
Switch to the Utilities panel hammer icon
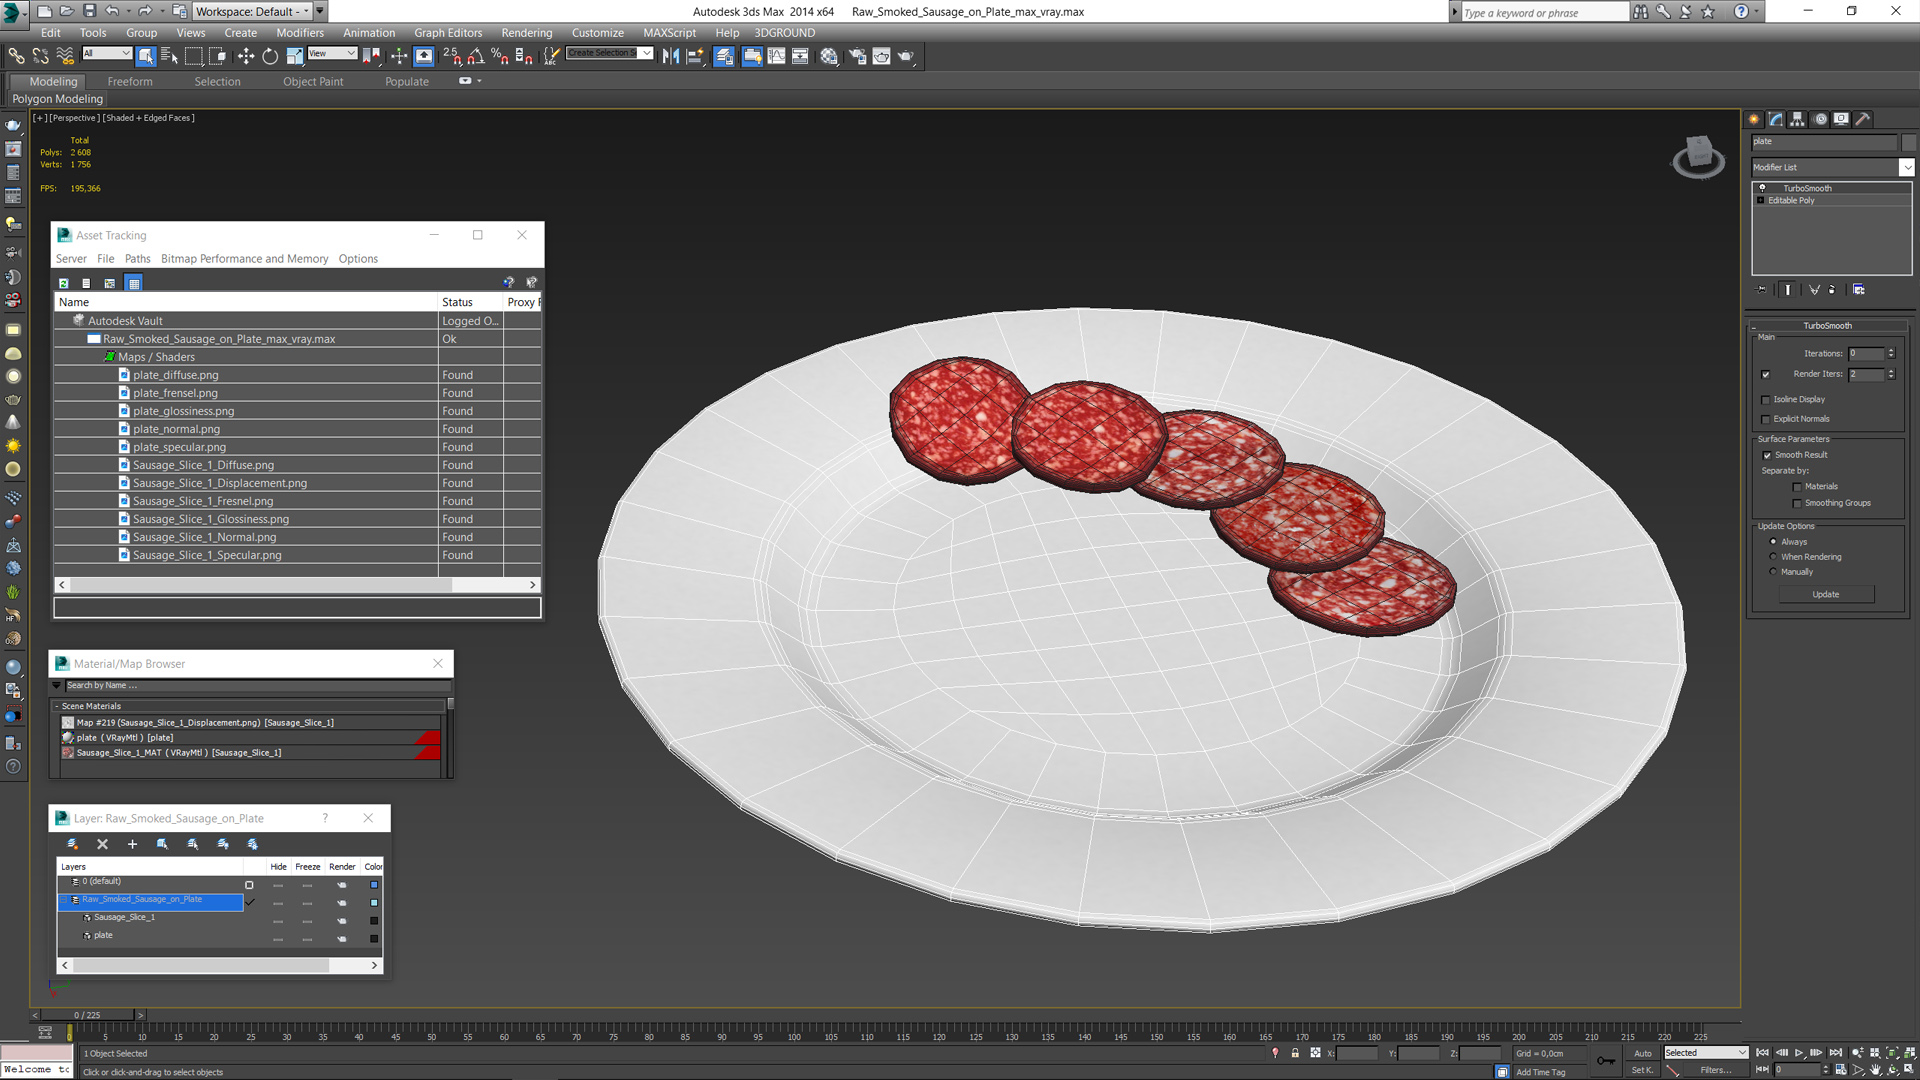pos(1863,119)
